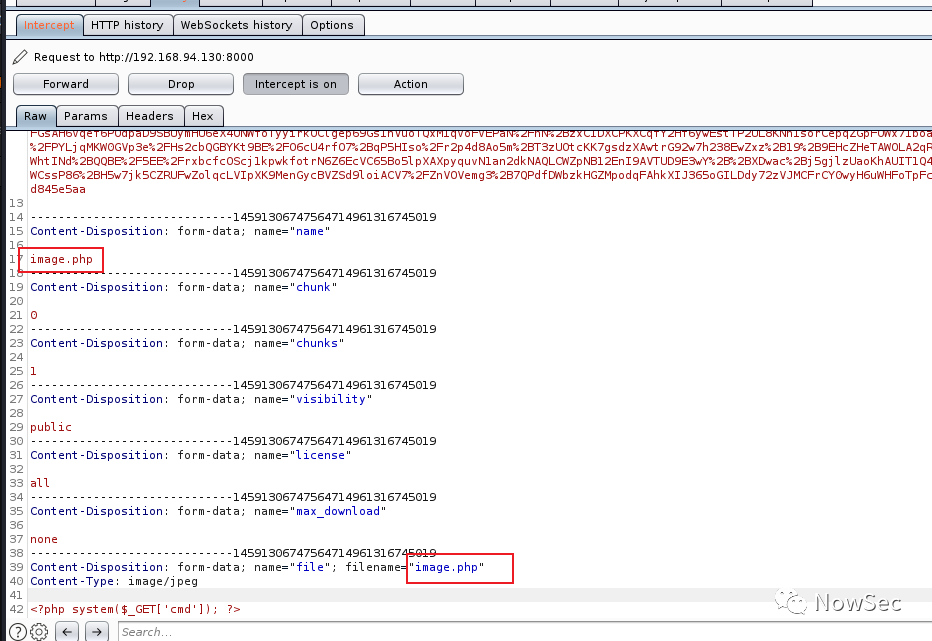Select the Hex view tab
The image size is (932, 641).
(x=203, y=116)
